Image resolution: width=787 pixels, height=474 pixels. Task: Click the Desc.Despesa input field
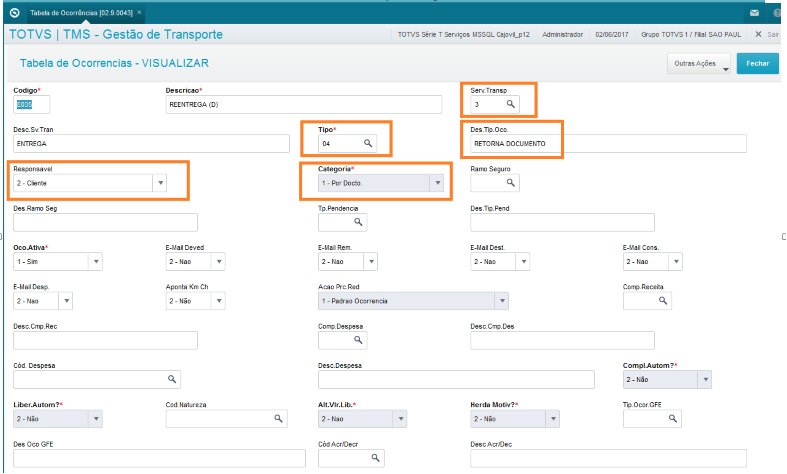click(x=456, y=380)
